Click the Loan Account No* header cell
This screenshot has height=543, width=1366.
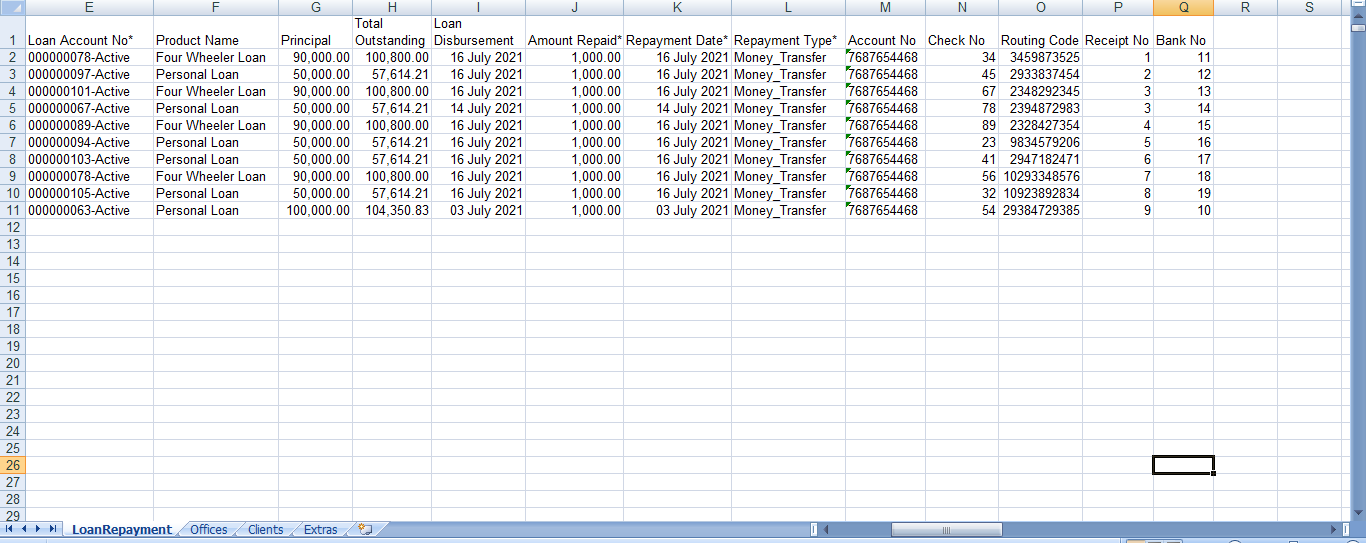coord(89,41)
